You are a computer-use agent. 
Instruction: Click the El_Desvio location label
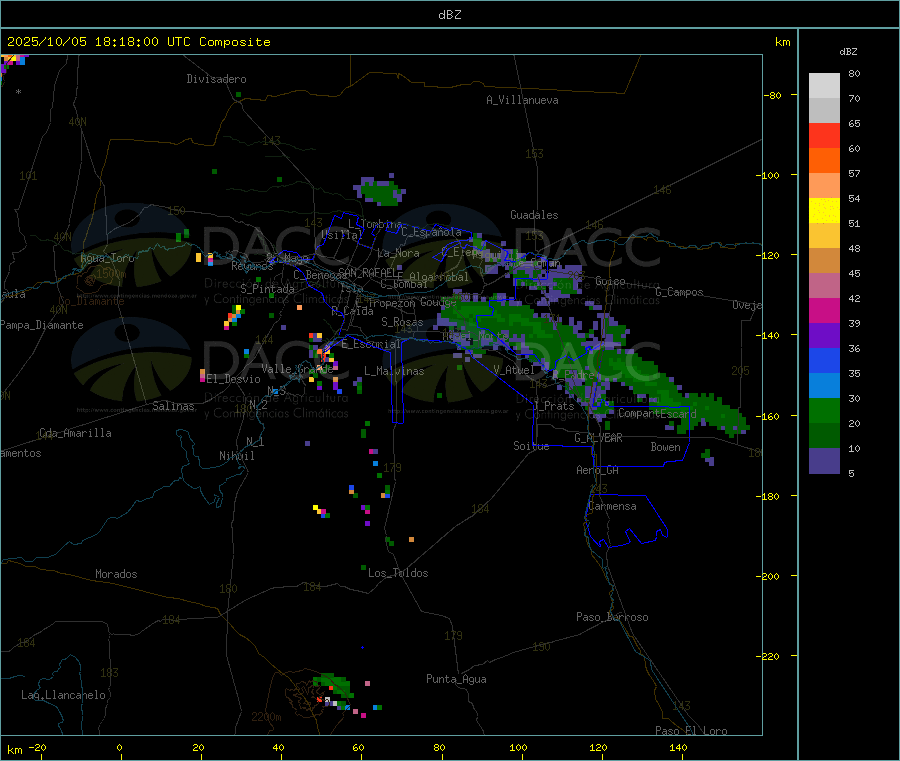[x=234, y=379]
